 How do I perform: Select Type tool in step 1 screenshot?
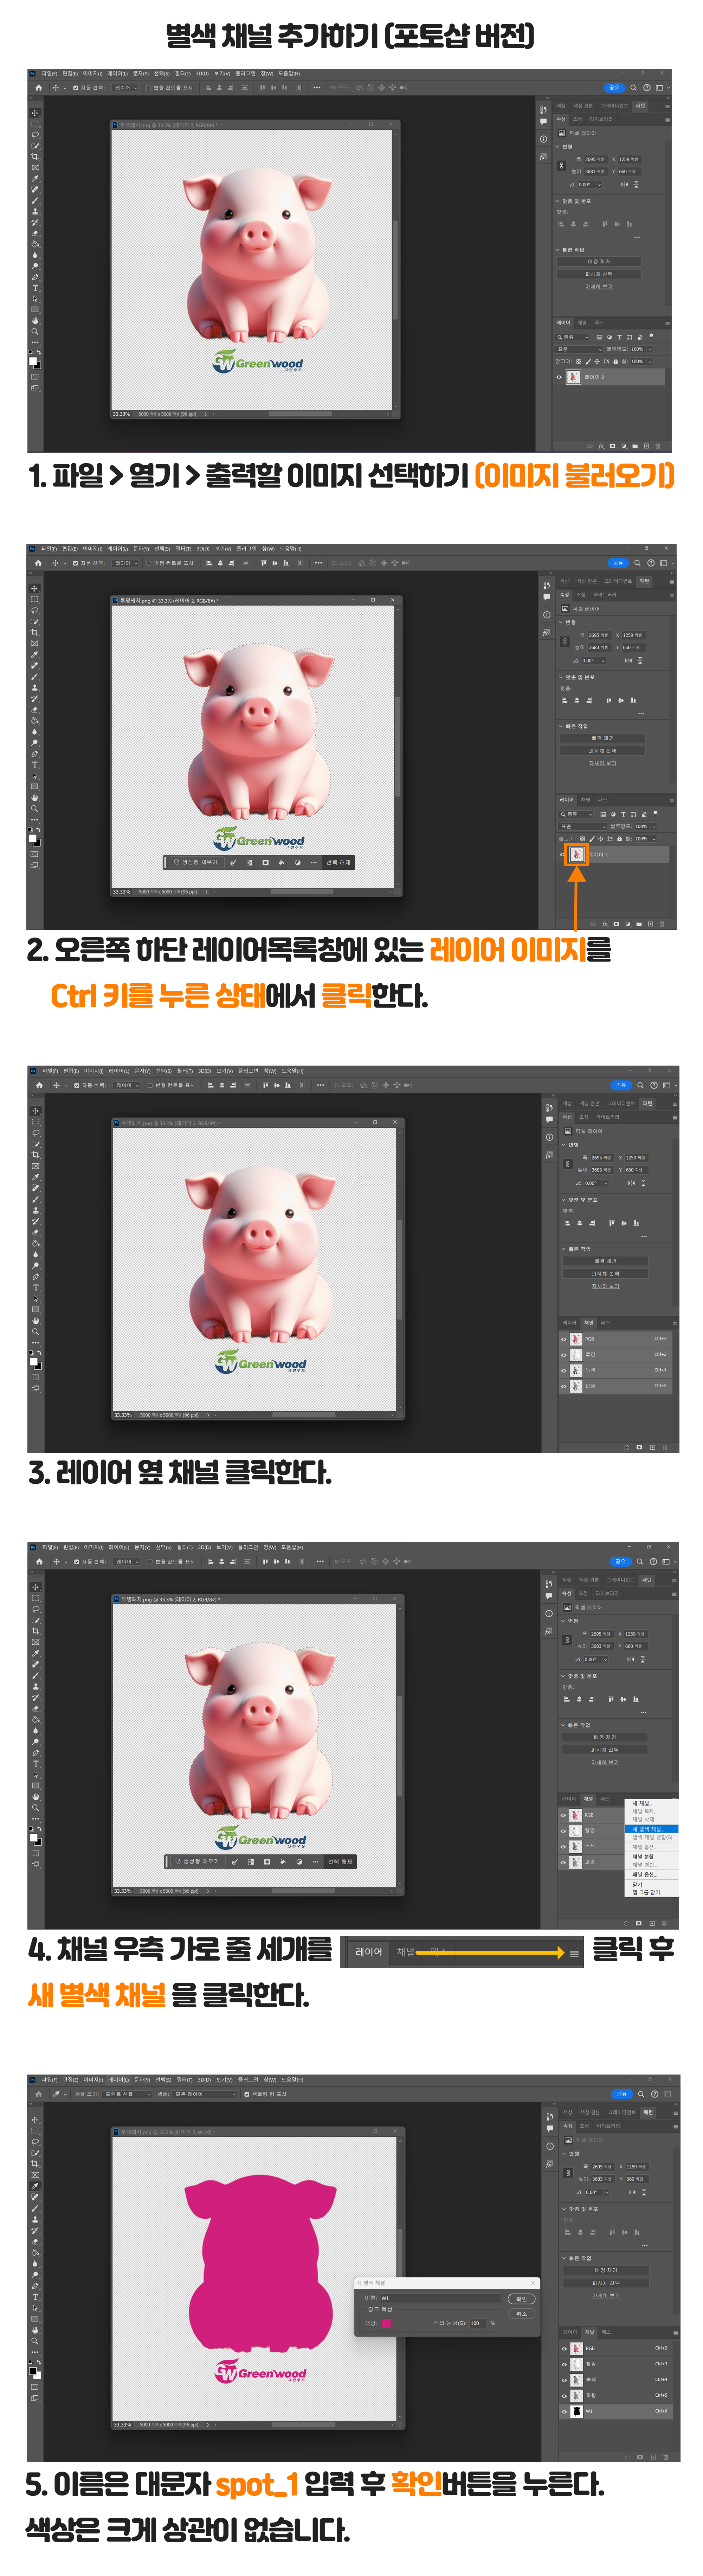[35, 288]
